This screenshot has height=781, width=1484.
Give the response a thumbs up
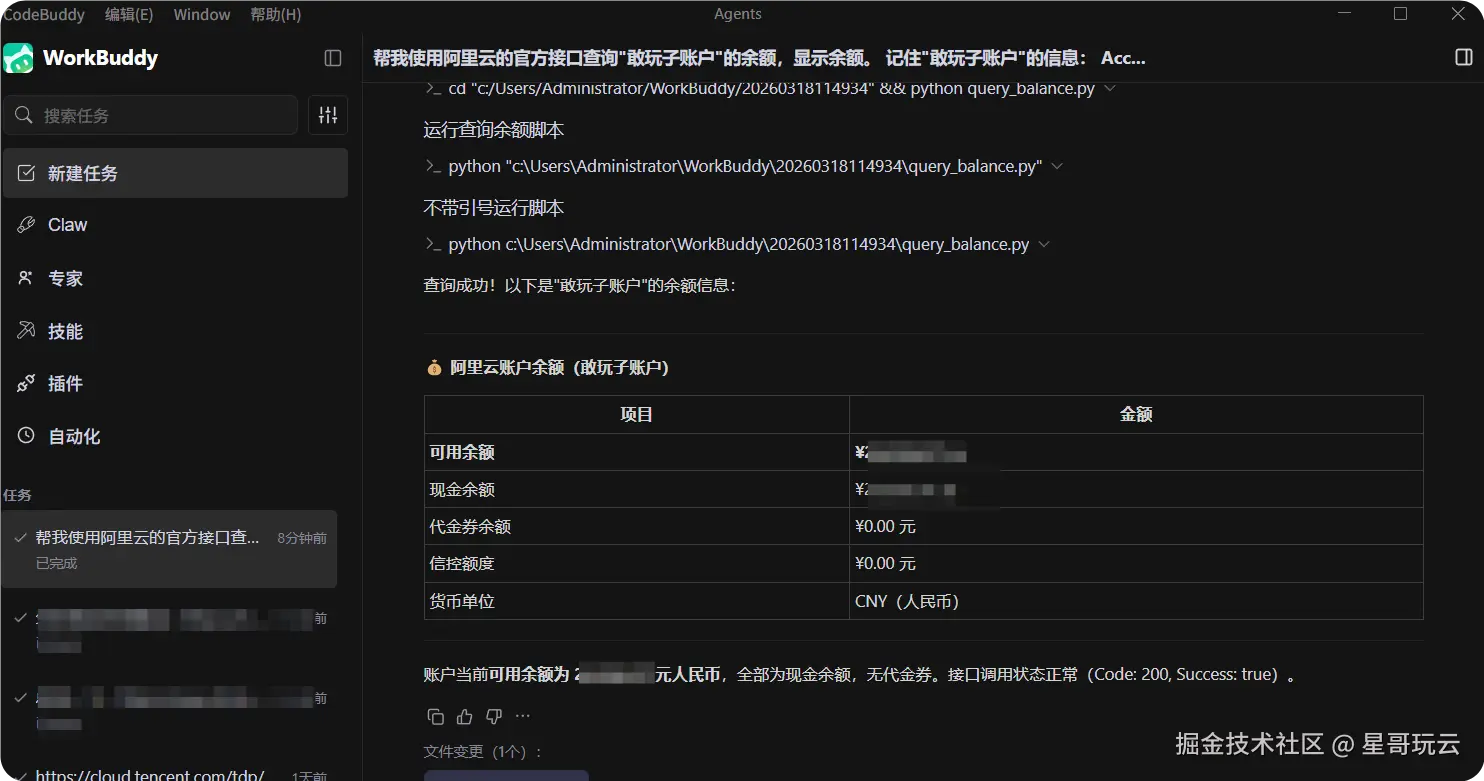tap(464, 716)
